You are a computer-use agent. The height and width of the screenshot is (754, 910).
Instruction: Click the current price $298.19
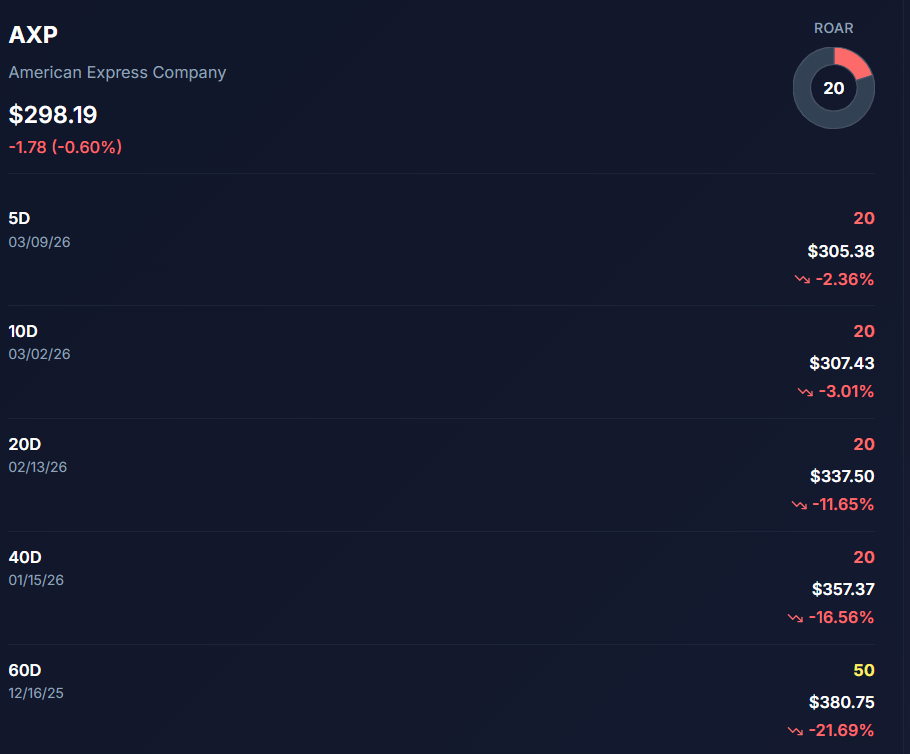(53, 115)
